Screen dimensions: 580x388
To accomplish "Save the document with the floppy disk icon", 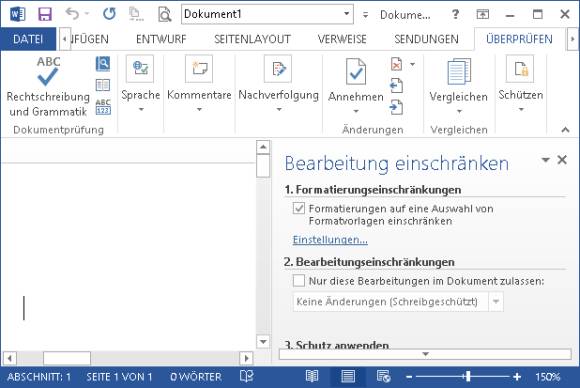I will click(x=45, y=14).
